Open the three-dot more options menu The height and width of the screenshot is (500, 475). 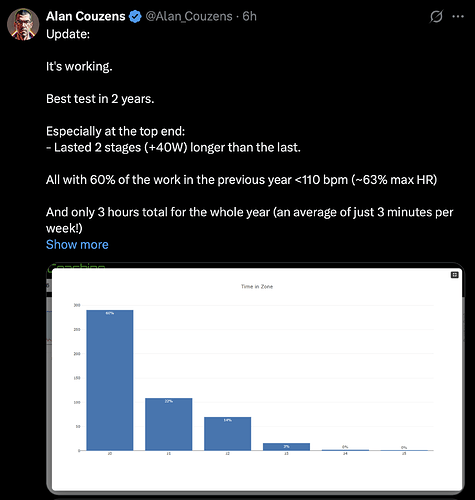pyautogui.click(x=458, y=16)
